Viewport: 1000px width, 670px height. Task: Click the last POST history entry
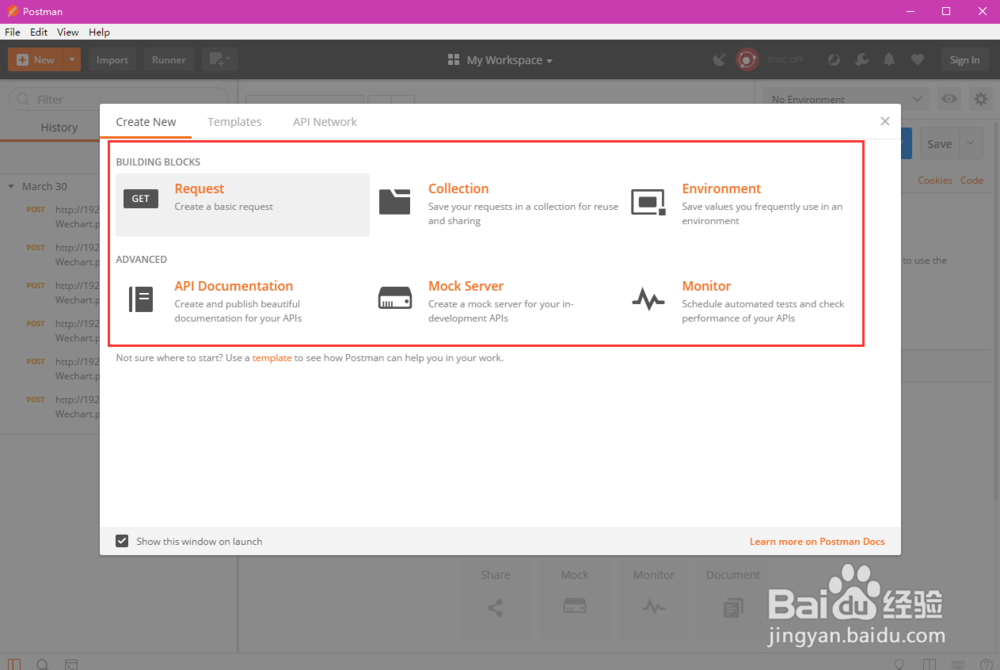62,407
